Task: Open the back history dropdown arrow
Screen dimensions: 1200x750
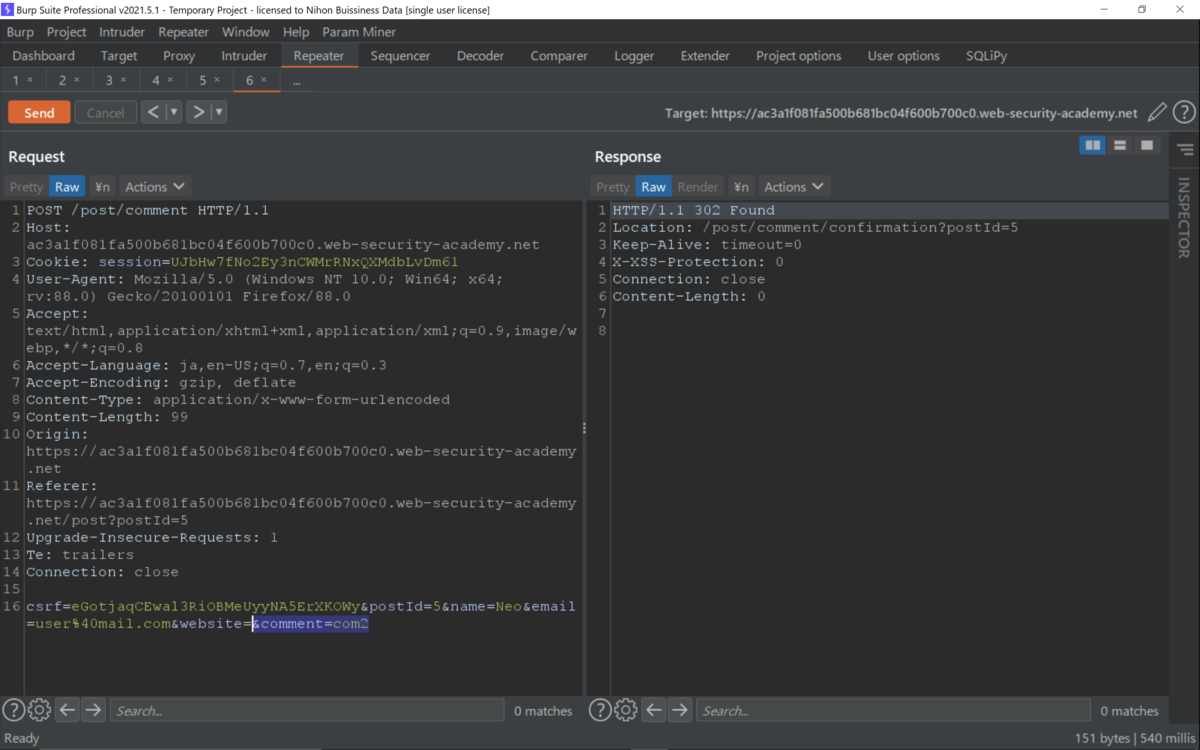Action: tap(174, 112)
